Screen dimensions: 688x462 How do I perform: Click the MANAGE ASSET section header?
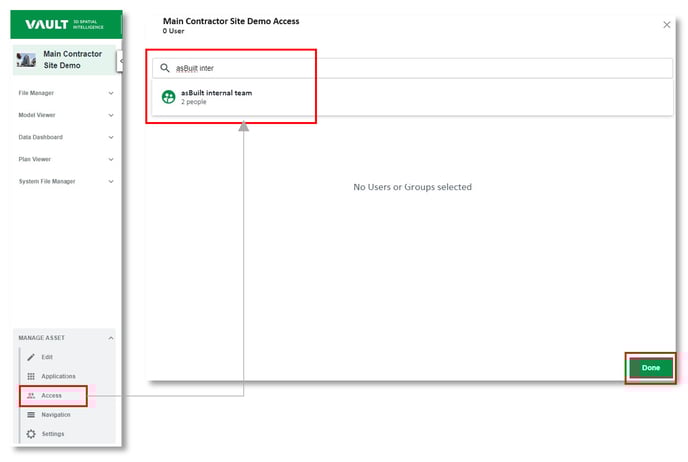pyautogui.click(x=42, y=338)
